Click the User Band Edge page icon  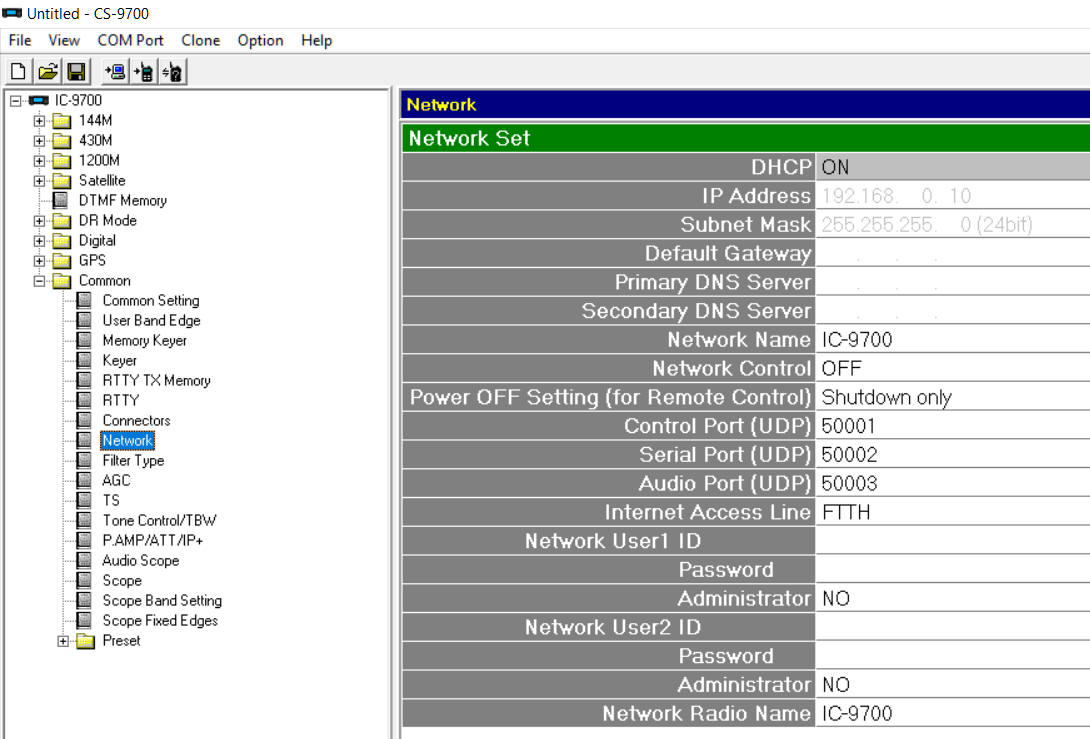click(x=84, y=320)
